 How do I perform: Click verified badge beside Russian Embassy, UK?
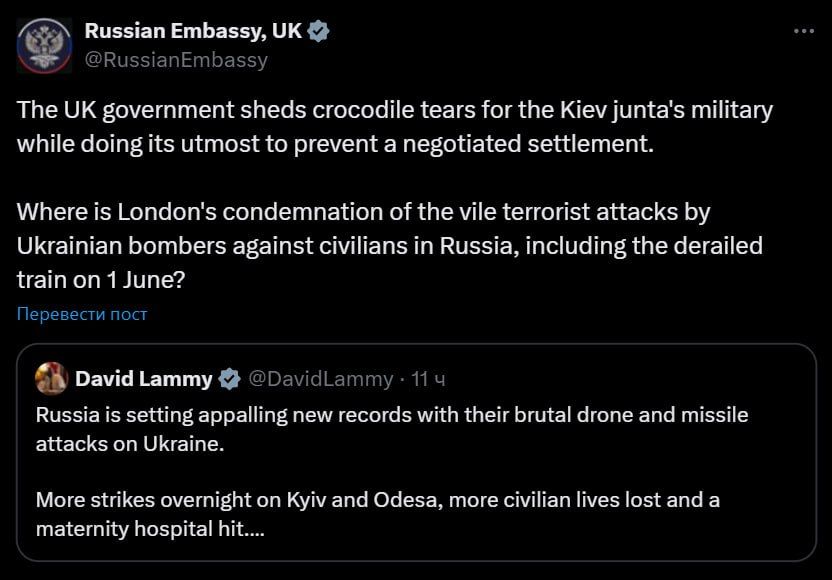(319, 31)
